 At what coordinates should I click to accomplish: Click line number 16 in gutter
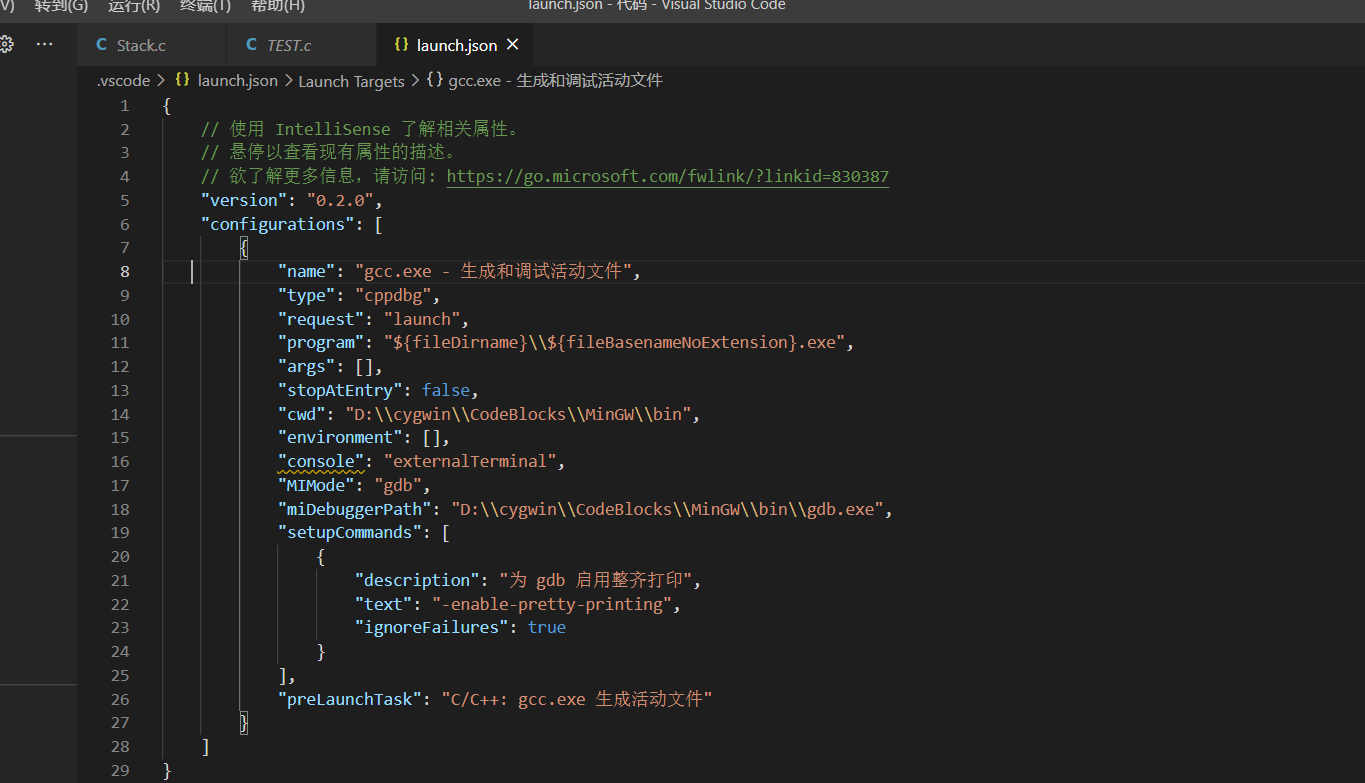pos(120,462)
